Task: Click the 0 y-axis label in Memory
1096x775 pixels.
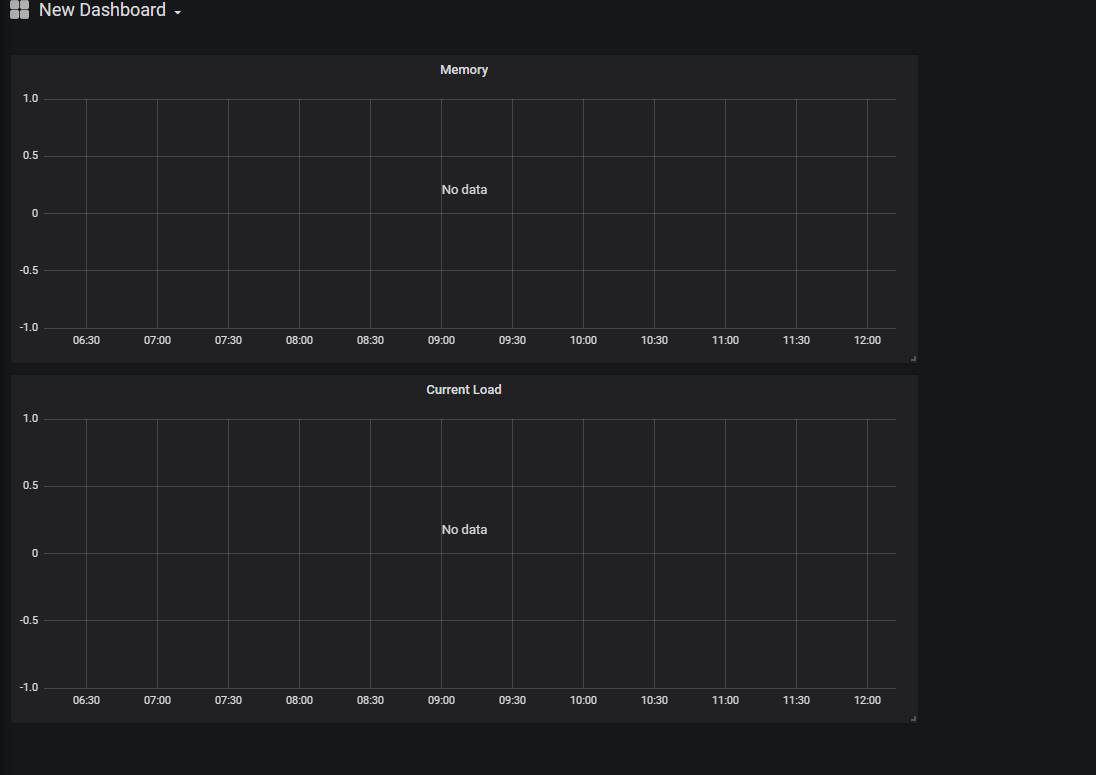Action: click(35, 213)
